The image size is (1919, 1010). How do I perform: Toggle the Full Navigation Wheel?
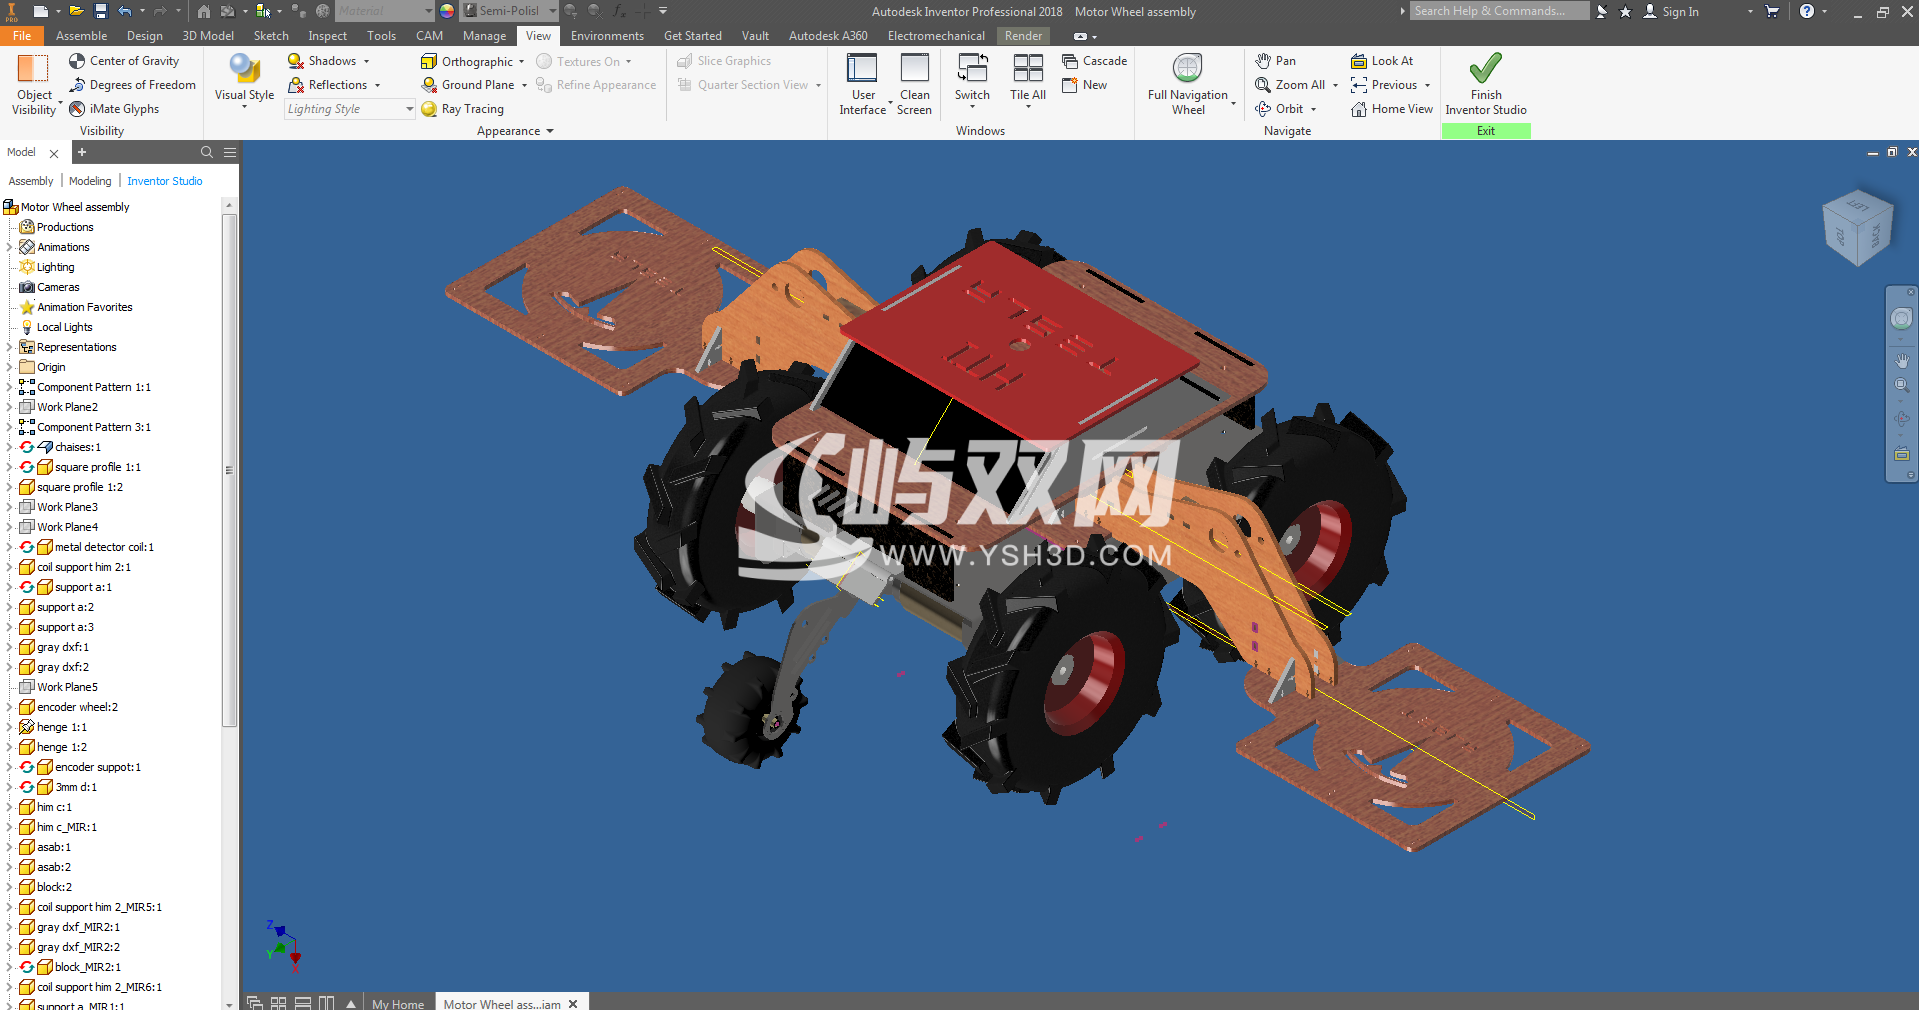(x=1187, y=85)
